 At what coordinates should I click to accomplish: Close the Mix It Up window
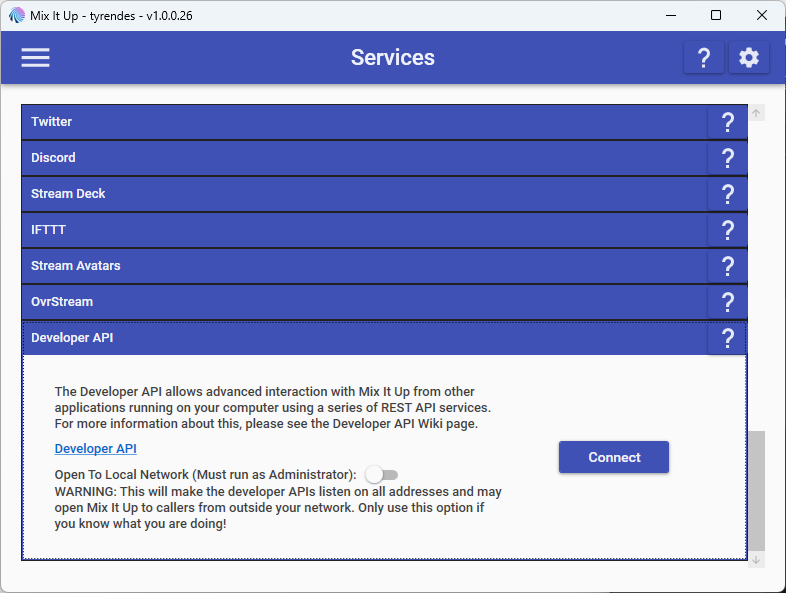761,16
